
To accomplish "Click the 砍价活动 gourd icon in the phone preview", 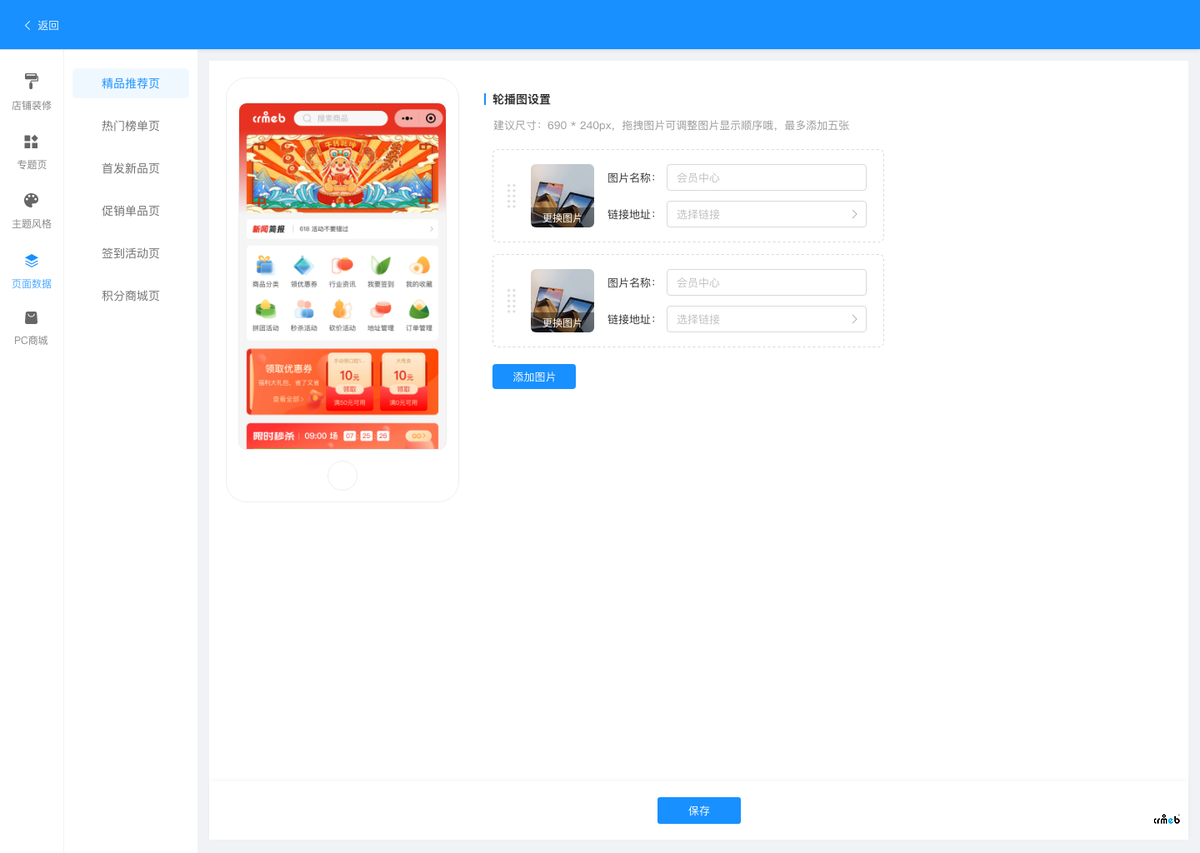I will (342, 309).
